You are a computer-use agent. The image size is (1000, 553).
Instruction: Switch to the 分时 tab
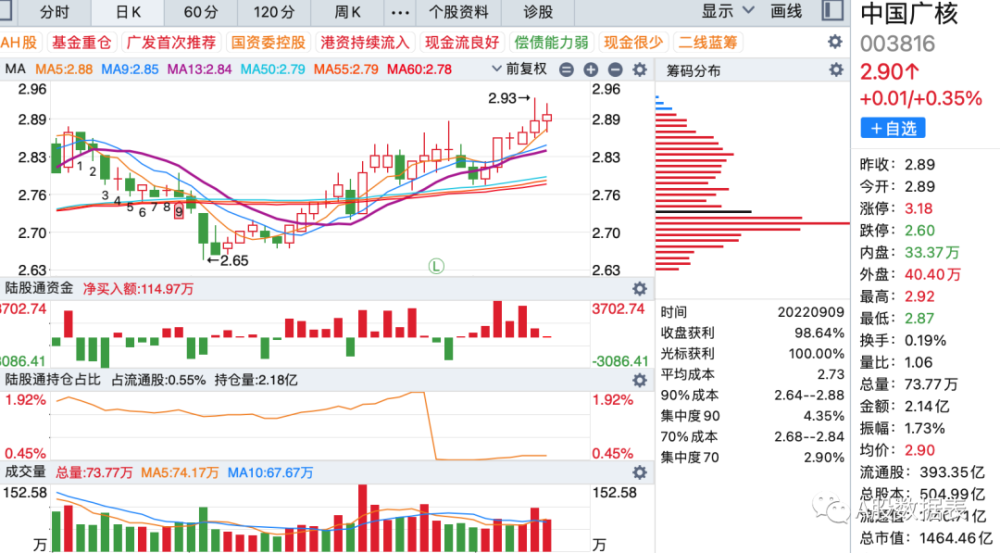54,12
